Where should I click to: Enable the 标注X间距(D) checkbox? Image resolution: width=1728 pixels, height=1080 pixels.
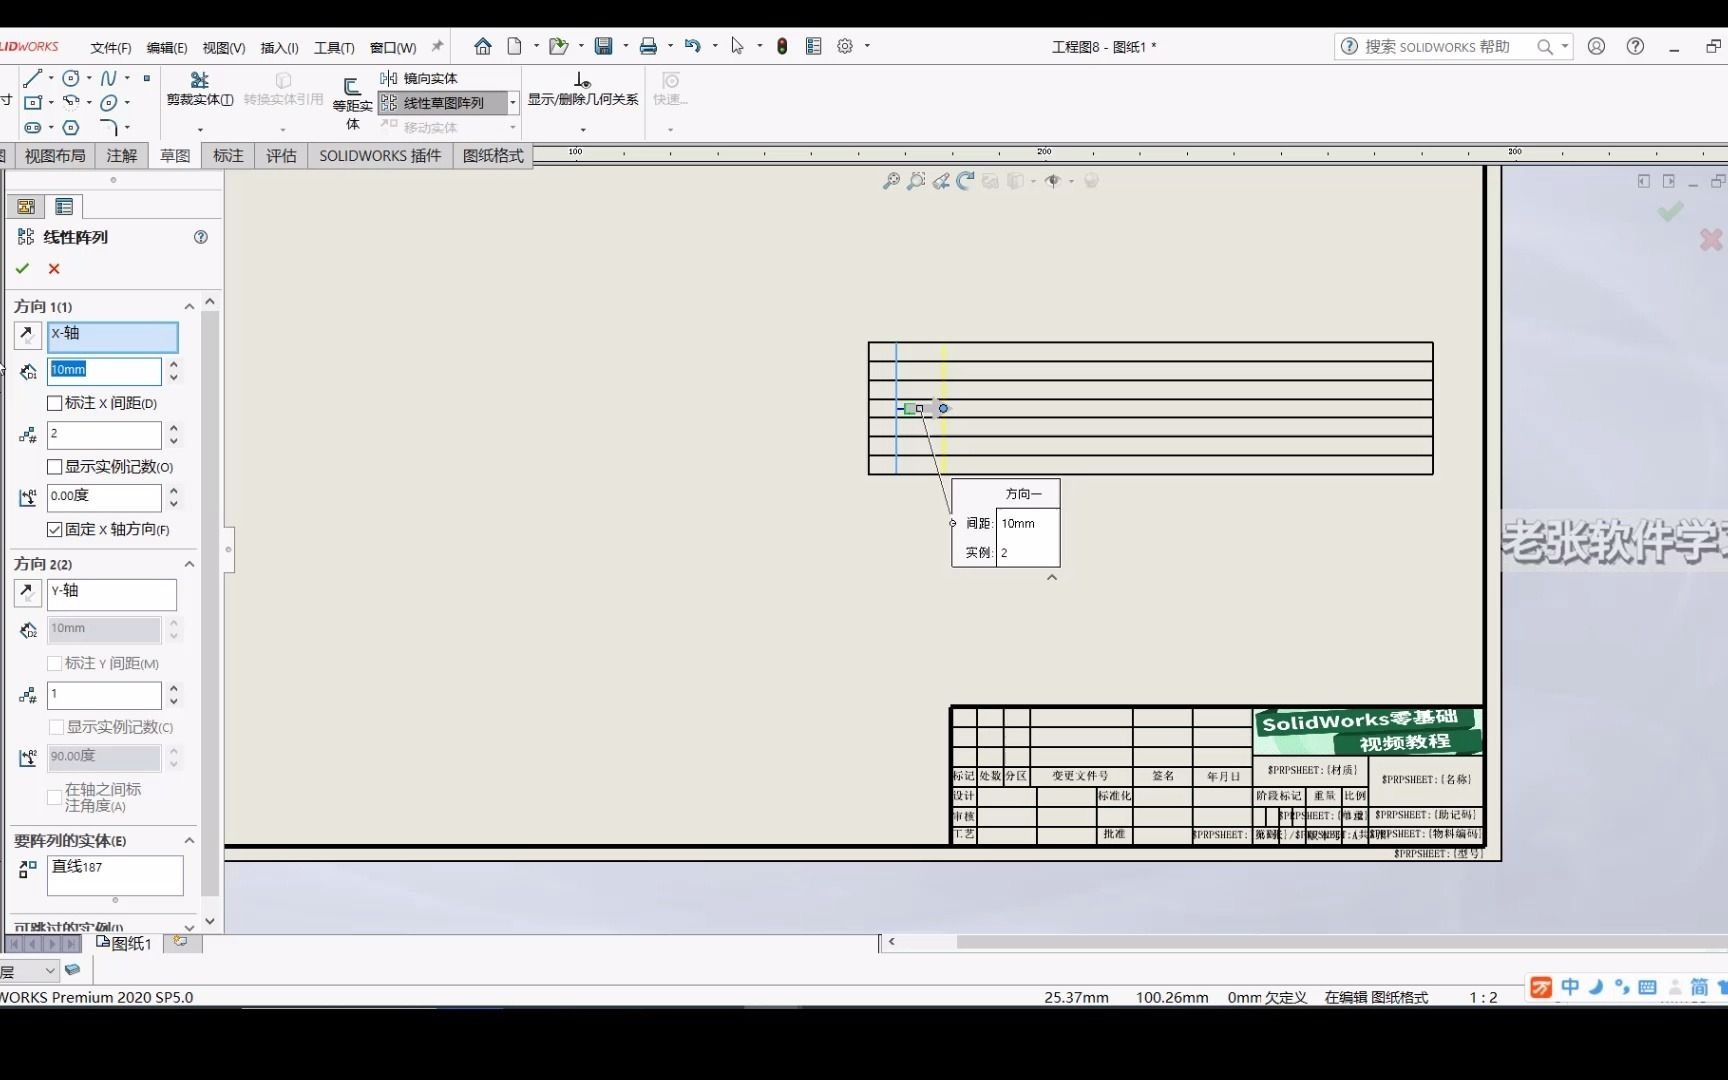click(56, 403)
